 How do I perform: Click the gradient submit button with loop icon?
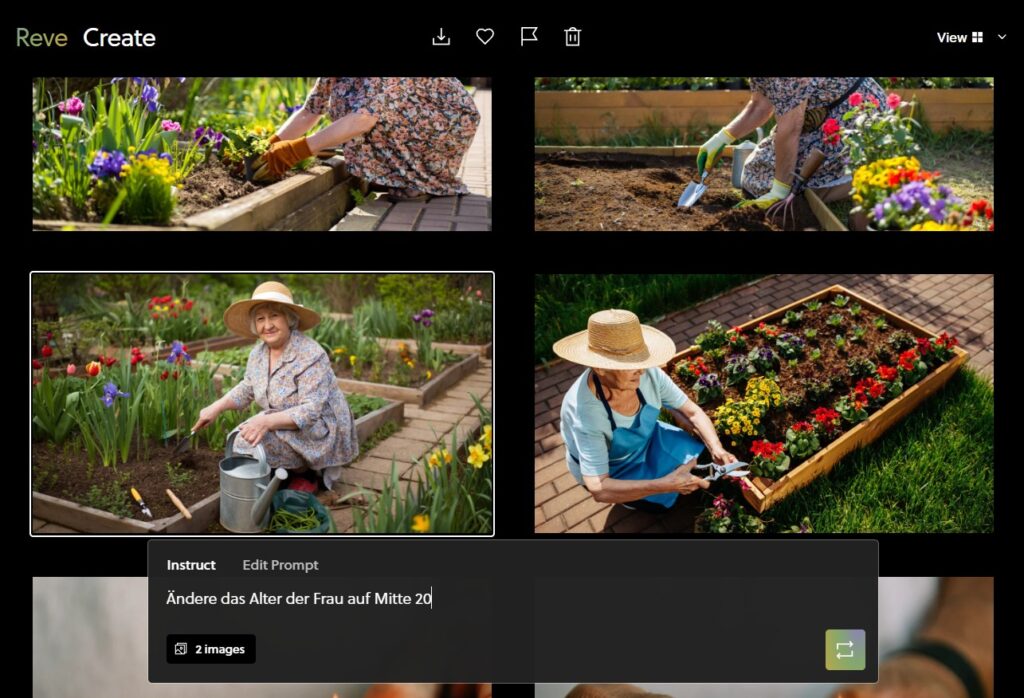[x=845, y=649]
